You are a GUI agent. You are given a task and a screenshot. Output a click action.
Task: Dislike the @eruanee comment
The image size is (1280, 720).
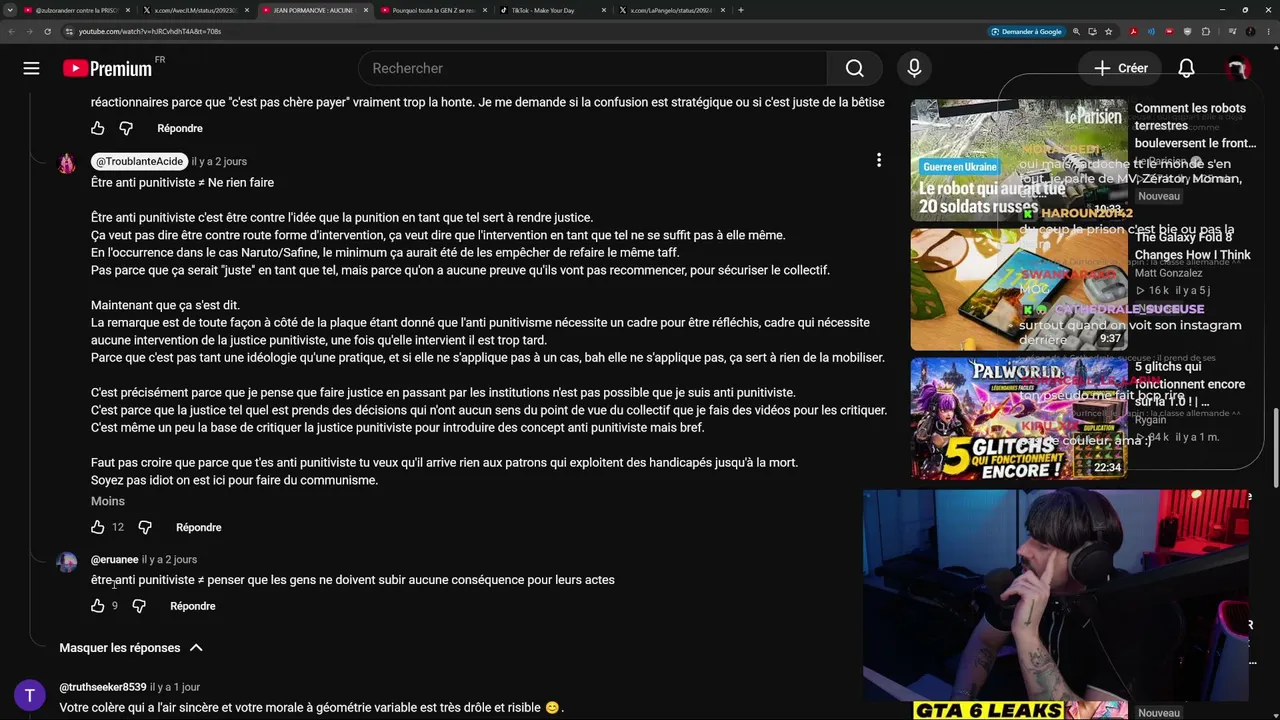[x=139, y=606]
